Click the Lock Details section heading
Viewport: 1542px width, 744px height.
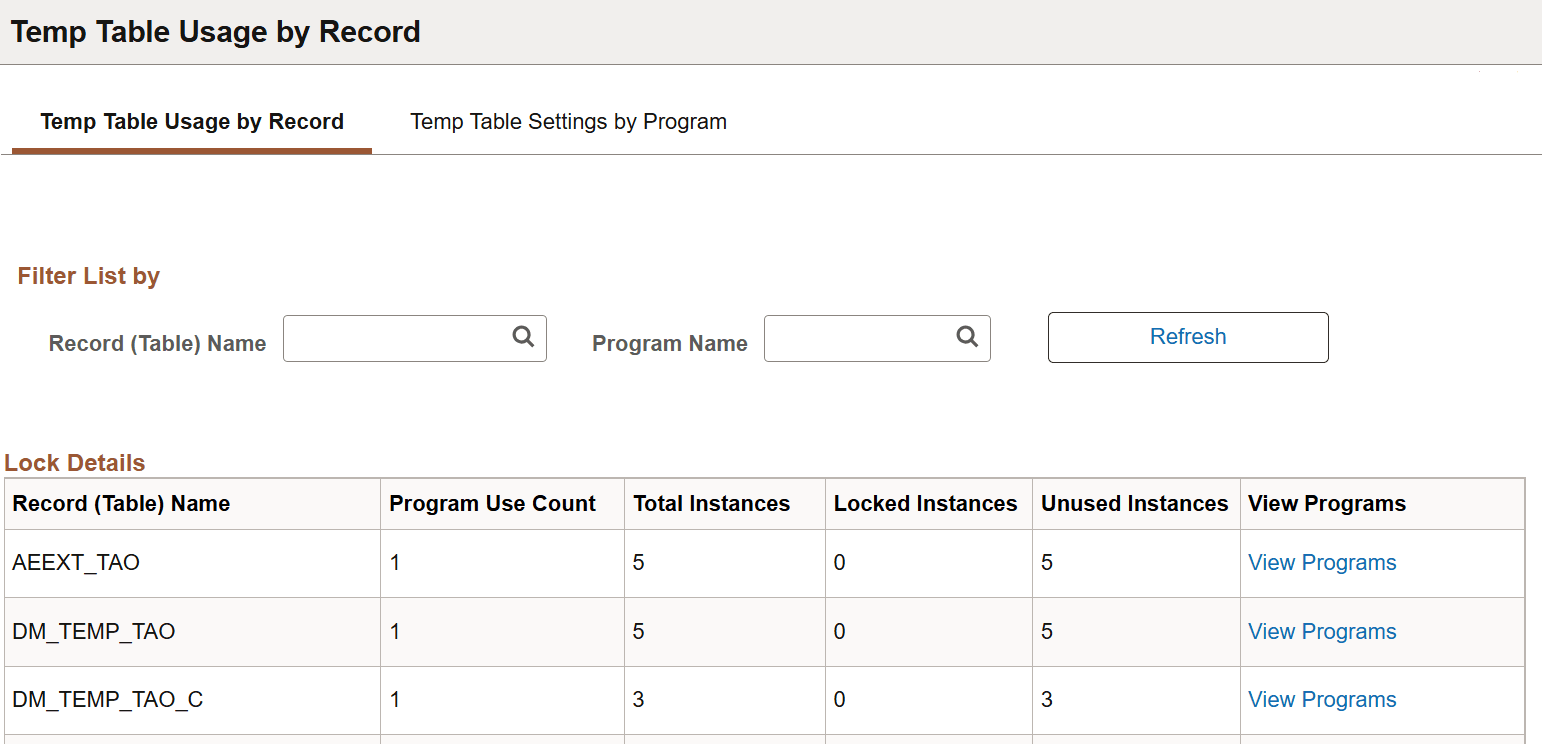click(74, 462)
